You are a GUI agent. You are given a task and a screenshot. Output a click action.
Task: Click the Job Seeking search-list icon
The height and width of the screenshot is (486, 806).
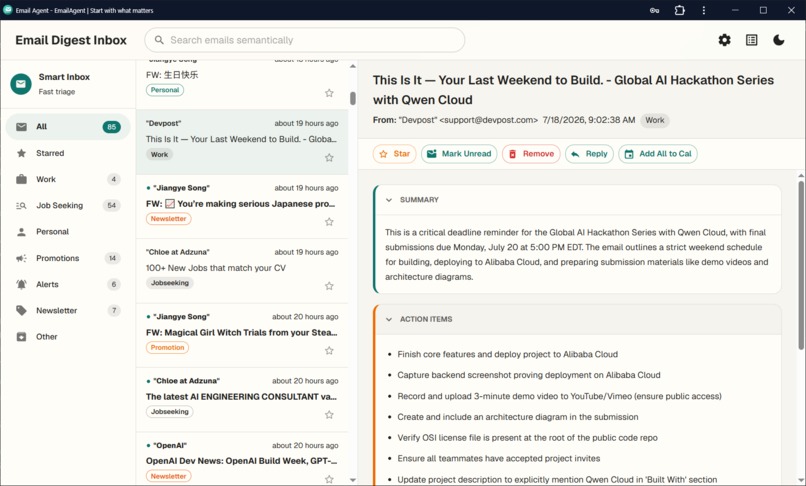point(21,205)
